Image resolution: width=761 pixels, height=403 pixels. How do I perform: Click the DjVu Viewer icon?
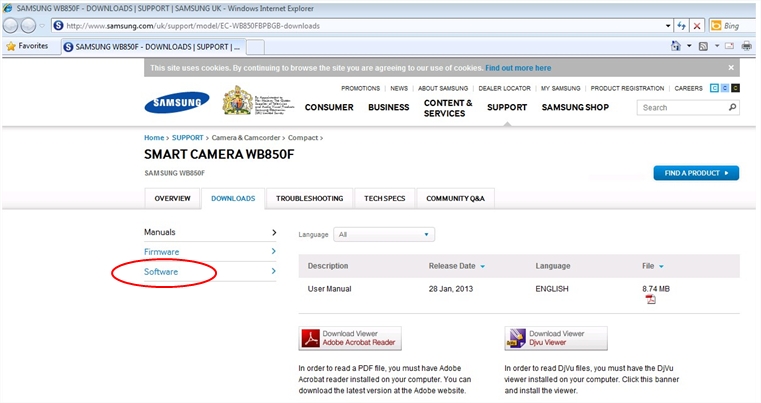tap(516, 338)
